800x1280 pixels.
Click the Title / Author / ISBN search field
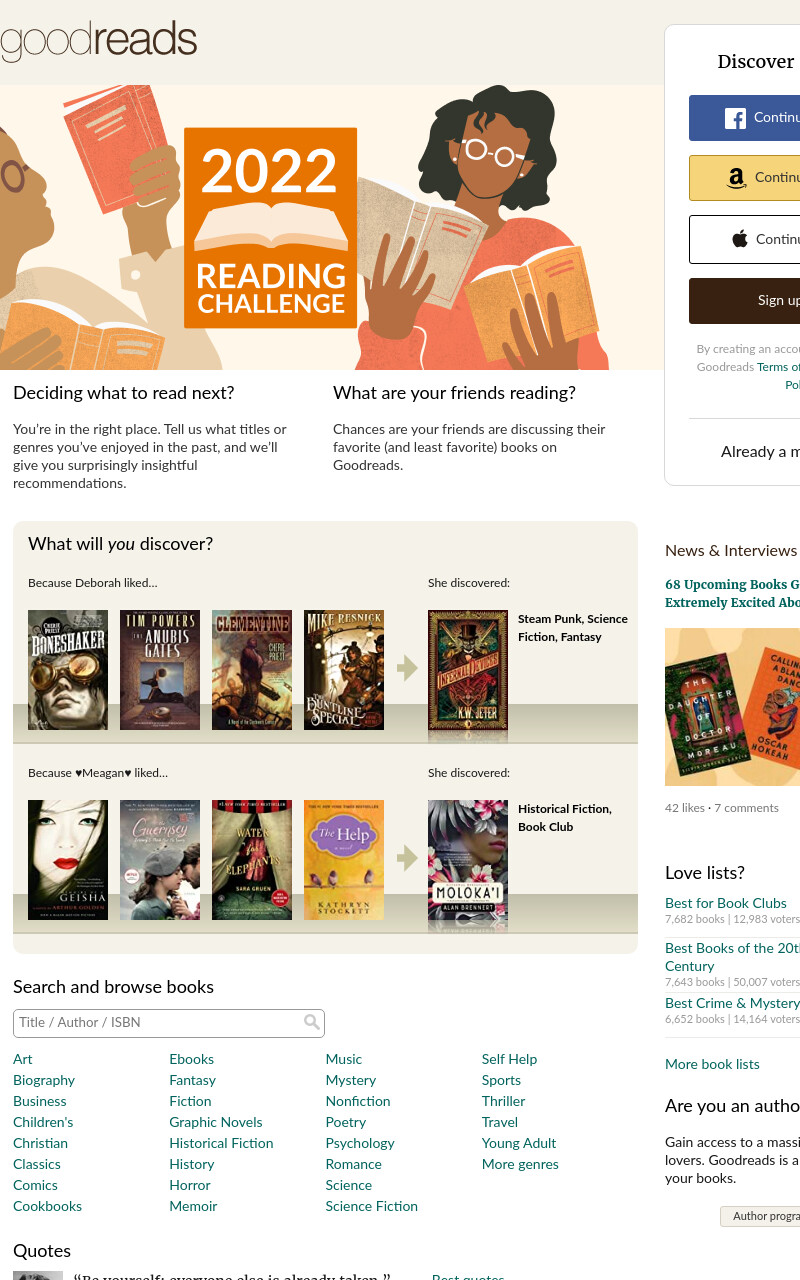click(169, 1023)
